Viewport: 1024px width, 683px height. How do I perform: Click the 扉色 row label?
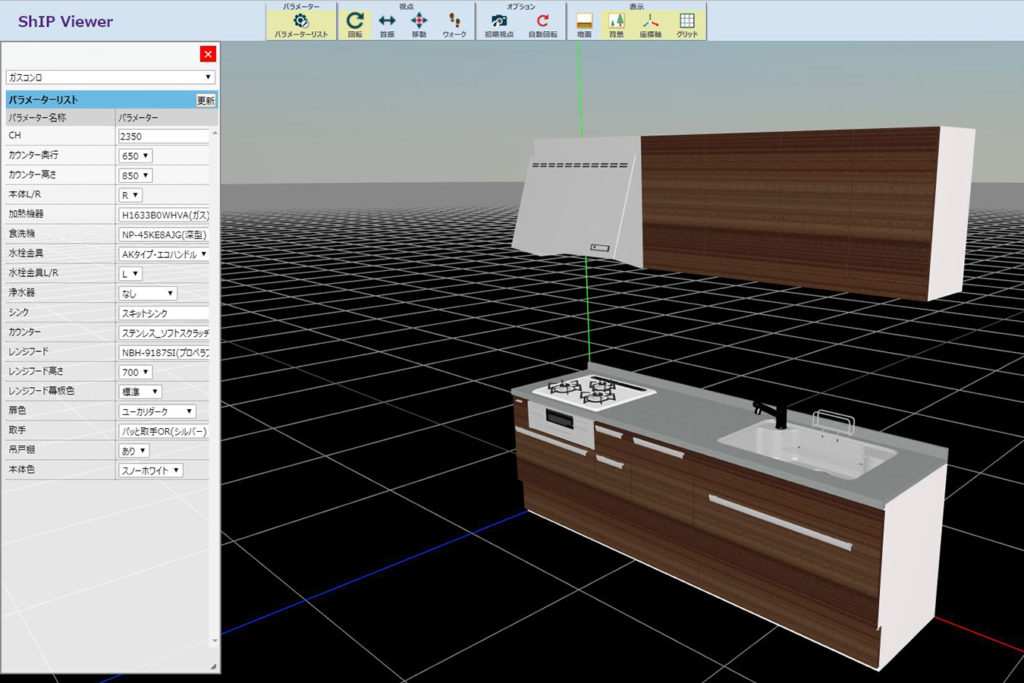click(17, 411)
